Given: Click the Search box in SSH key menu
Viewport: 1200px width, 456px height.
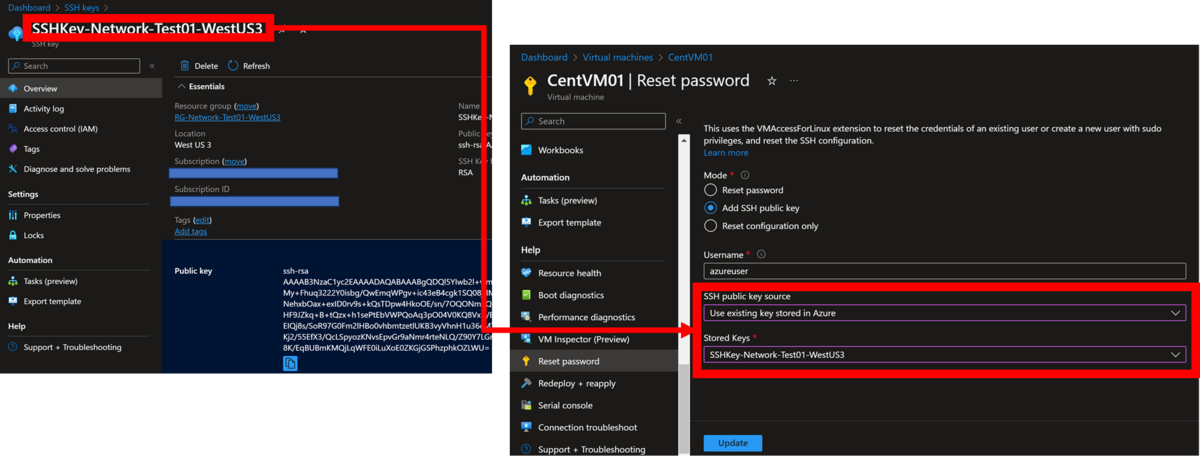Looking at the screenshot, I should (74, 66).
